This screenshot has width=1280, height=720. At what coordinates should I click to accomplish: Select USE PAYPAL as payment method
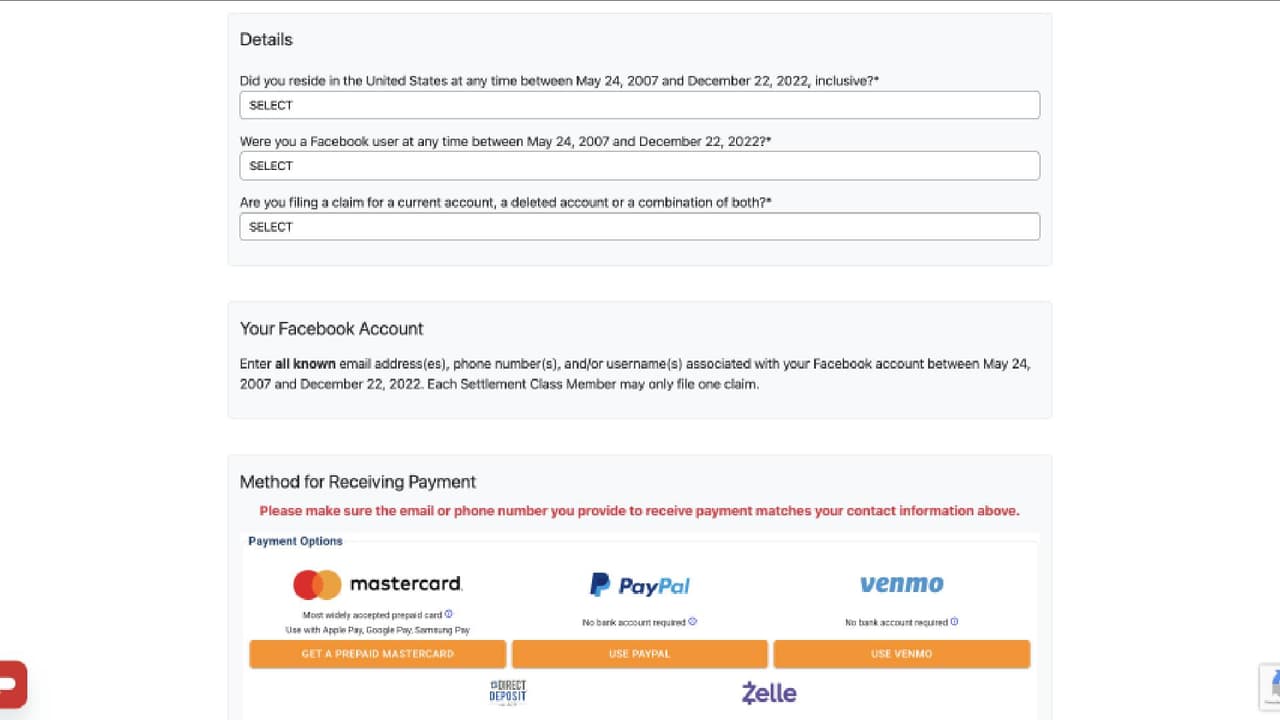[x=639, y=653]
